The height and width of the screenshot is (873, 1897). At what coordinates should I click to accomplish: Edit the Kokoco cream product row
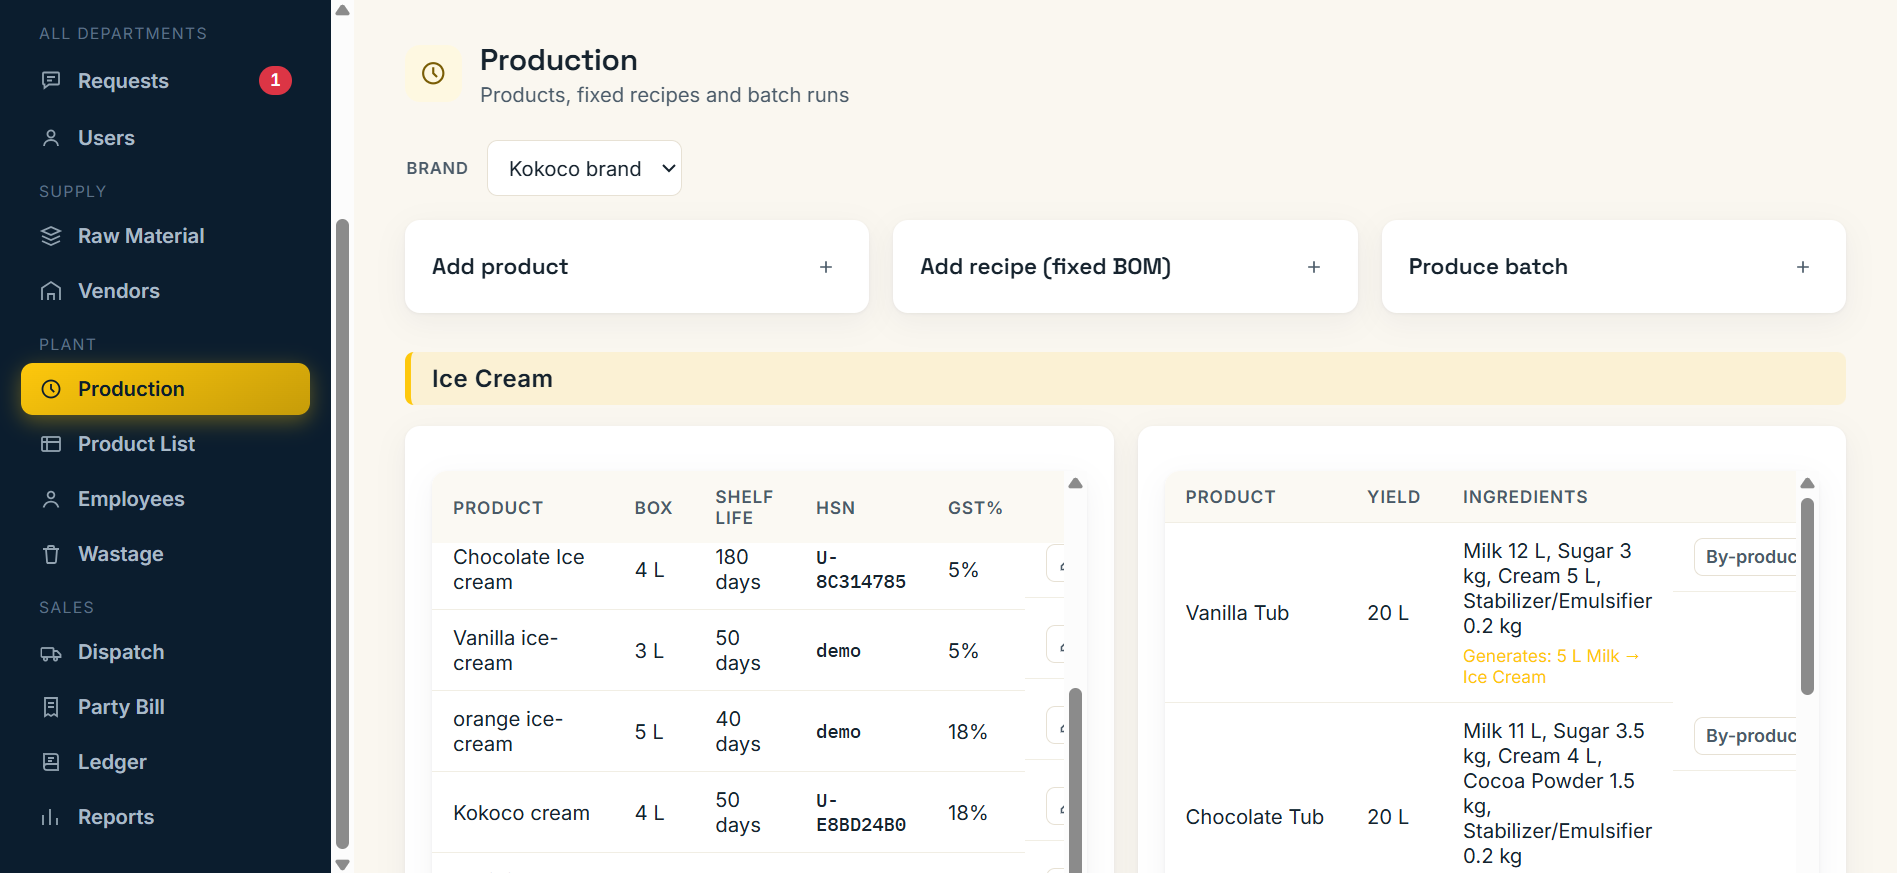tap(1056, 807)
